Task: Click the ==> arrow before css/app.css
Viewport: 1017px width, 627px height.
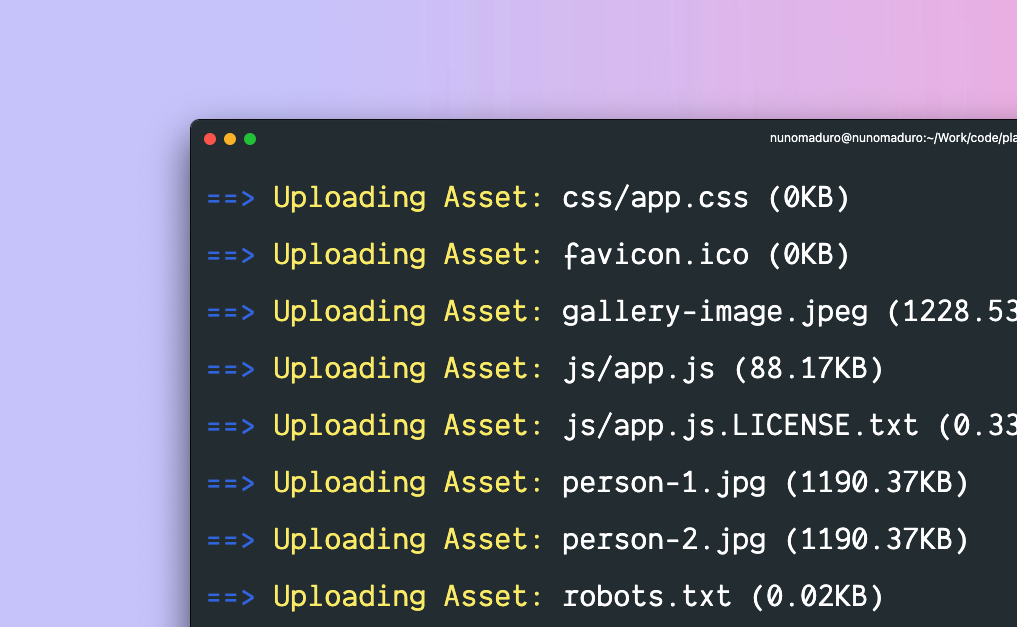Action: [231, 198]
